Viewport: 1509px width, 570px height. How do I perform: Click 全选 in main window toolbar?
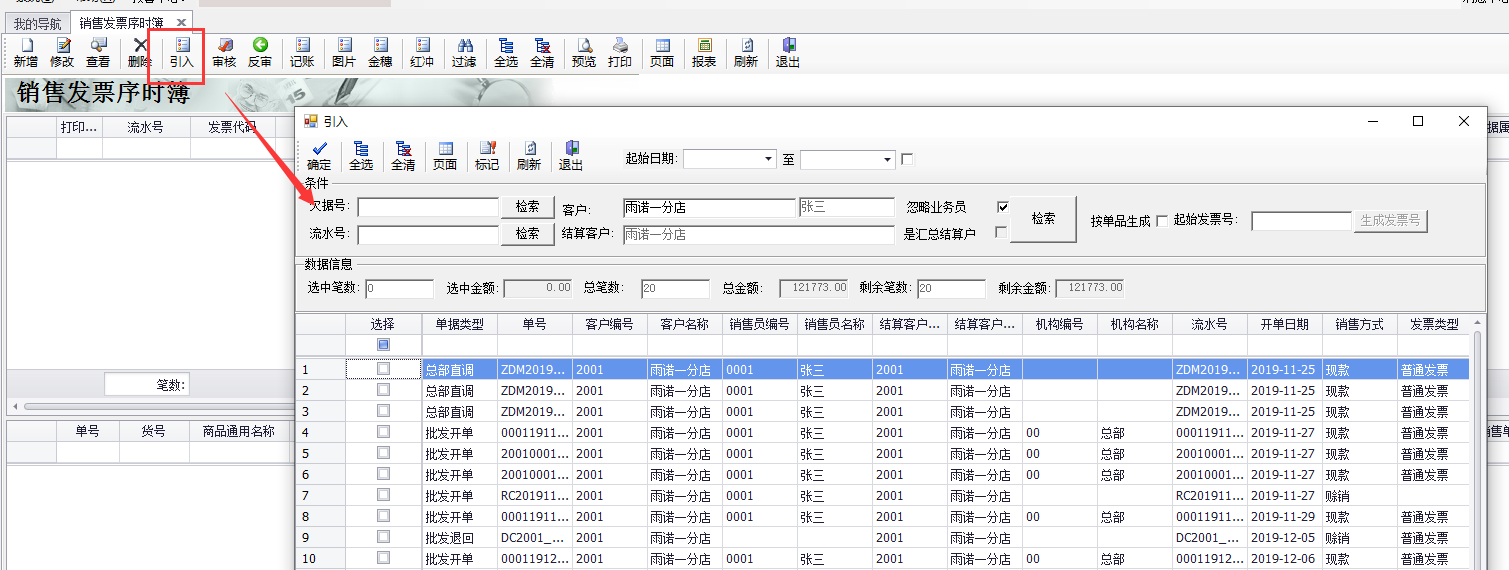pos(506,52)
